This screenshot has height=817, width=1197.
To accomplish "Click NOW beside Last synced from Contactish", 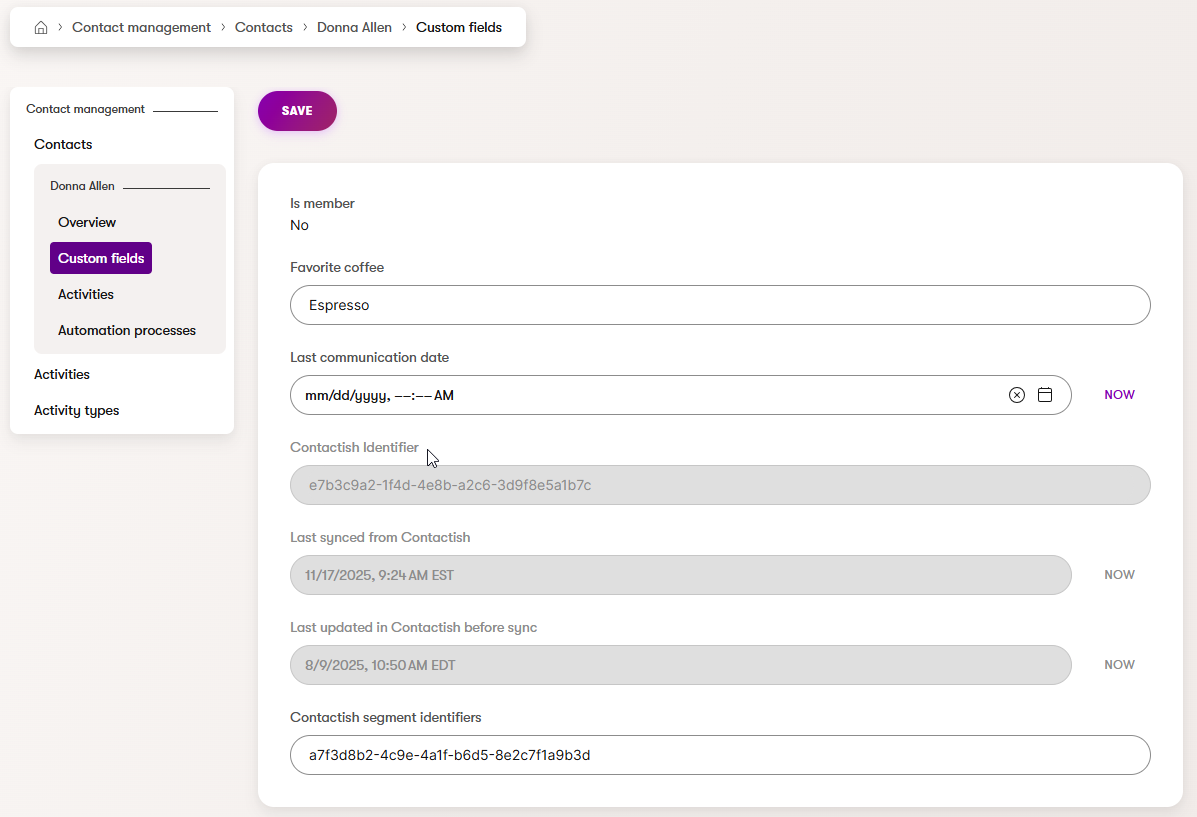I will pos(1119,574).
